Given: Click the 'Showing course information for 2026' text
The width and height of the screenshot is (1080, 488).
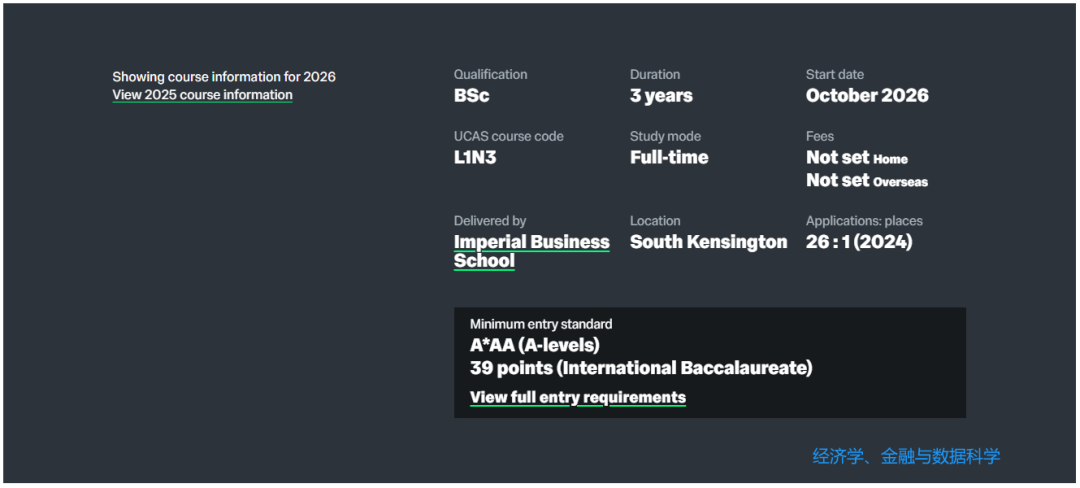Looking at the screenshot, I should pyautogui.click(x=223, y=77).
